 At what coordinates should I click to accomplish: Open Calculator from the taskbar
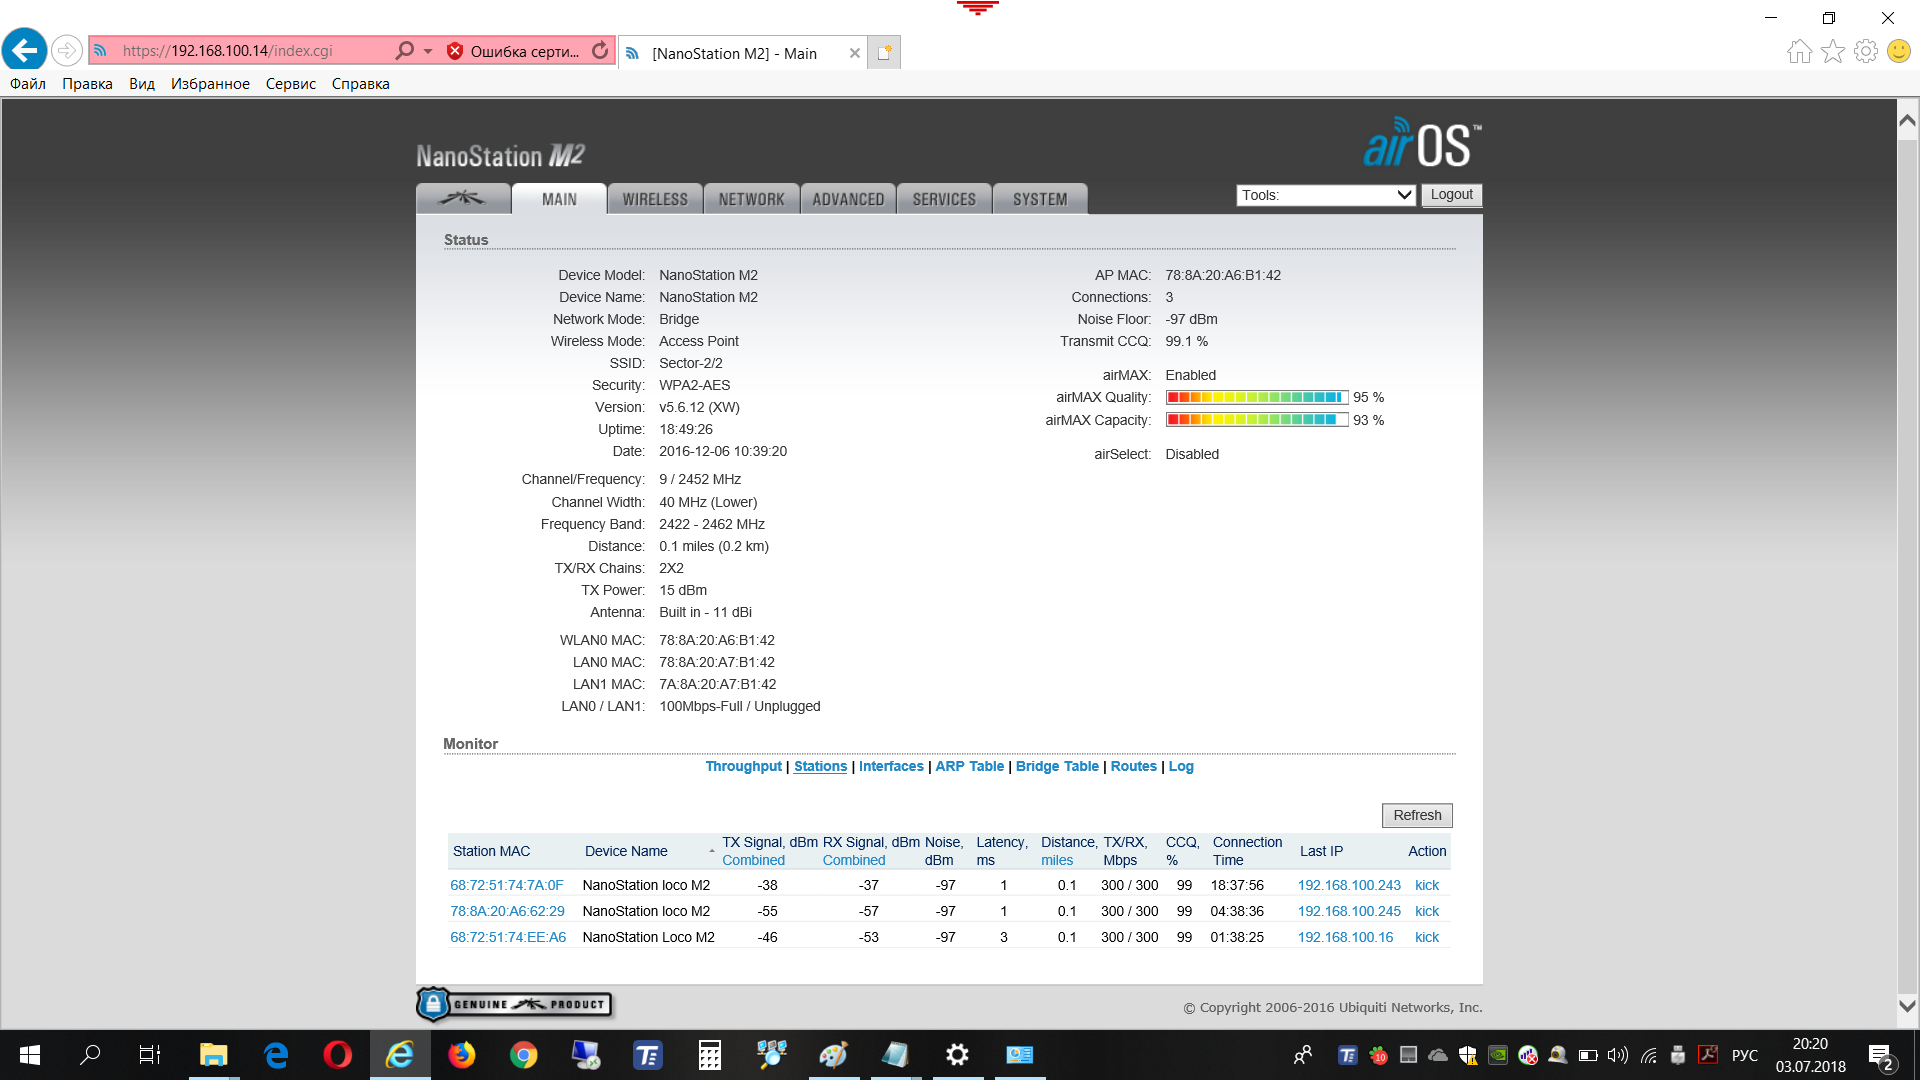[709, 1055]
